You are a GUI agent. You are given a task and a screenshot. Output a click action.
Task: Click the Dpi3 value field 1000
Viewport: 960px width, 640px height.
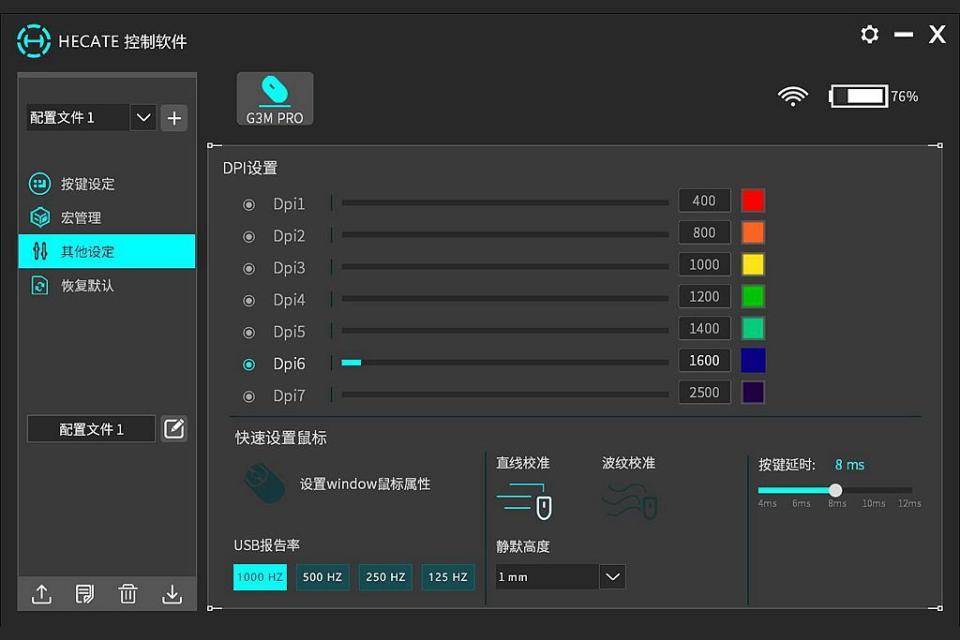coord(705,265)
